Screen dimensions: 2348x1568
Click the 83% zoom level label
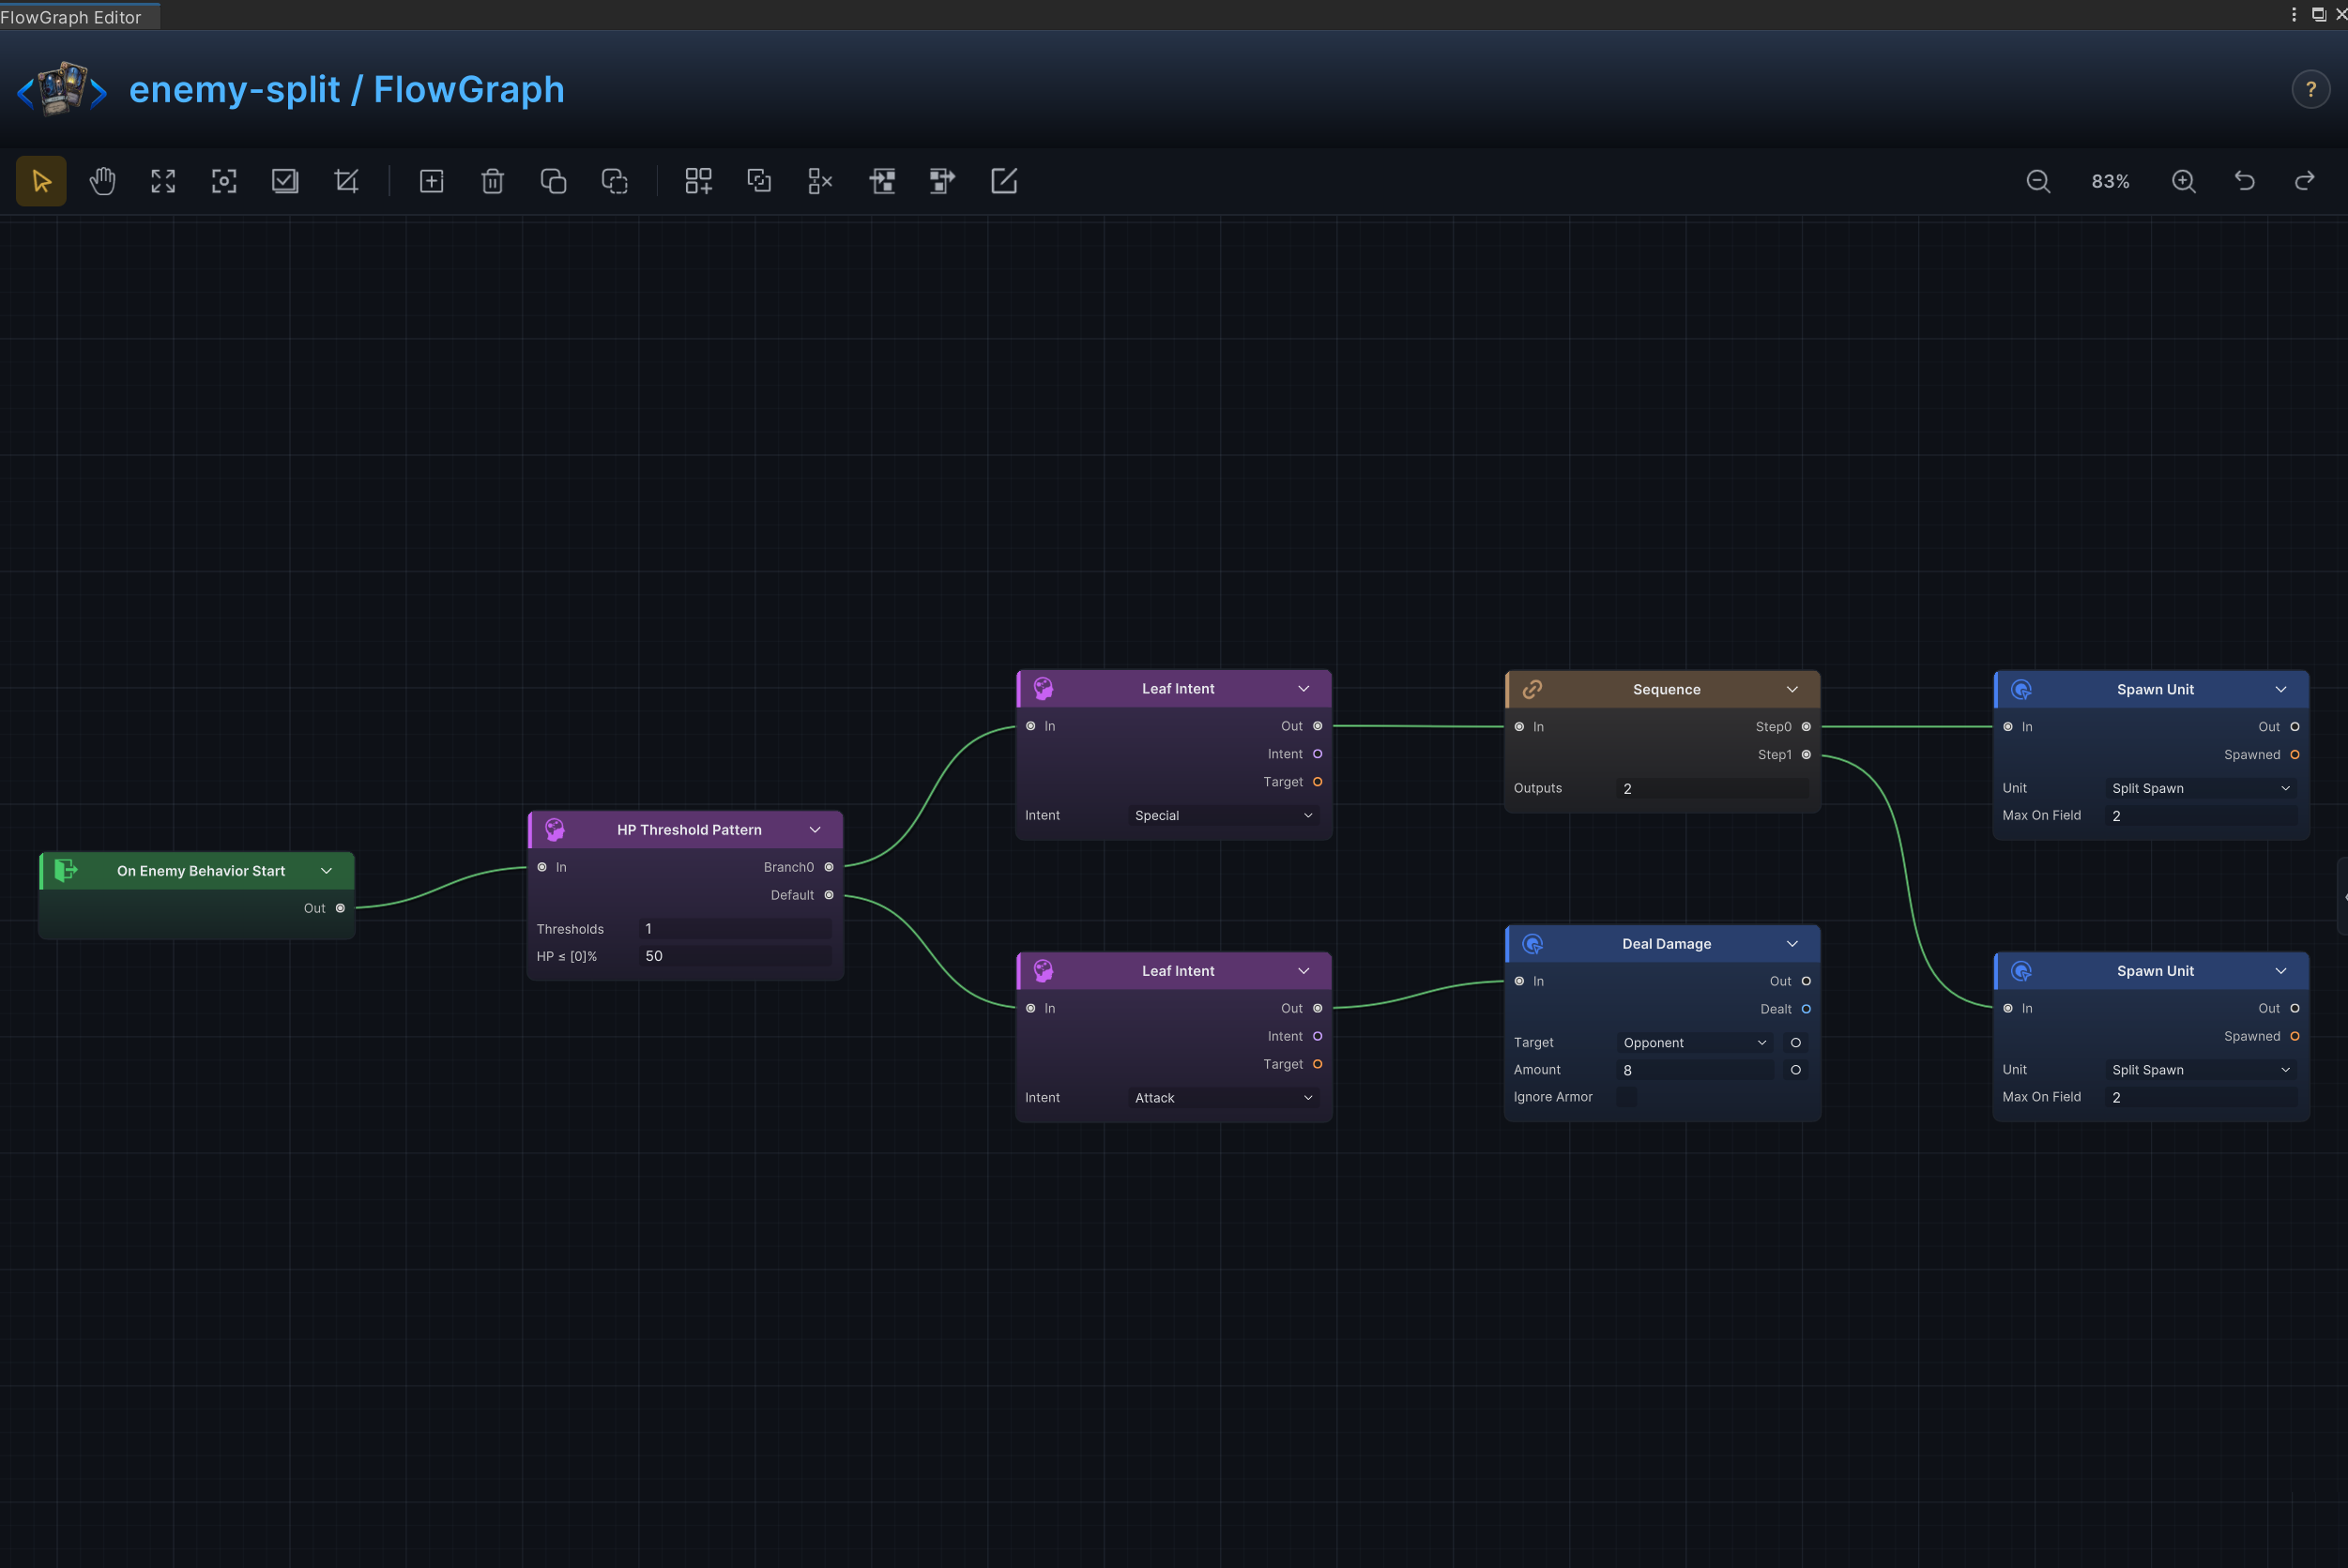2110,181
